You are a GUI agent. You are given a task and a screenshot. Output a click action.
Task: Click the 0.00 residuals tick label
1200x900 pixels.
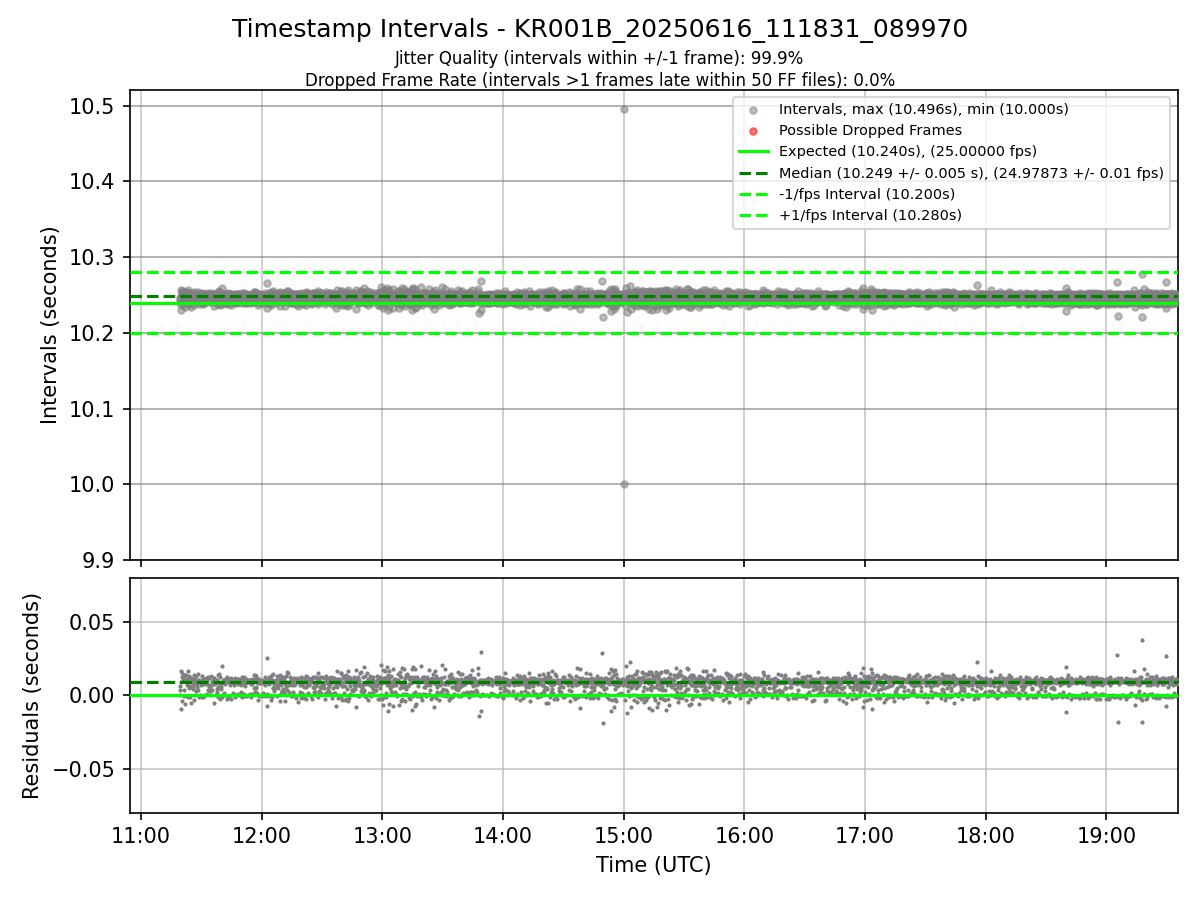coord(92,695)
